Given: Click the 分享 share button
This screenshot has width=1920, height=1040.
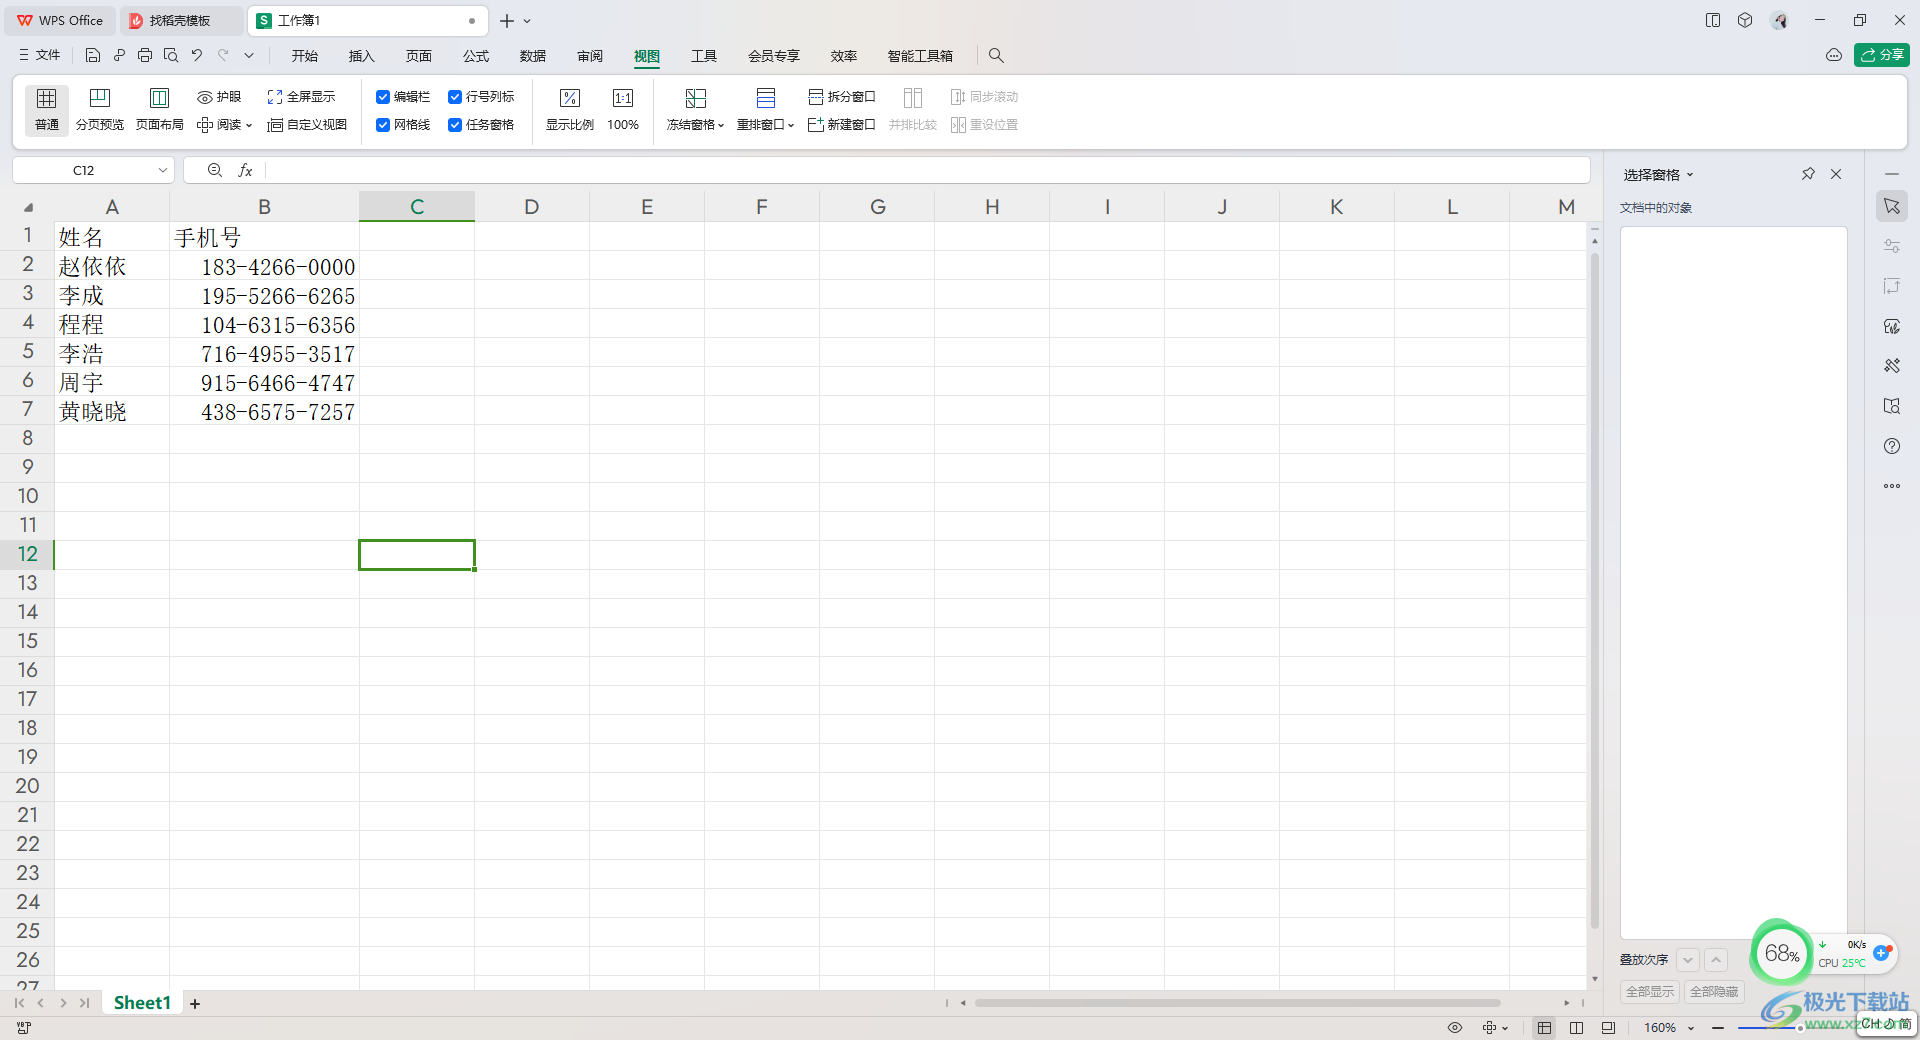Looking at the screenshot, I should coord(1881,55).
